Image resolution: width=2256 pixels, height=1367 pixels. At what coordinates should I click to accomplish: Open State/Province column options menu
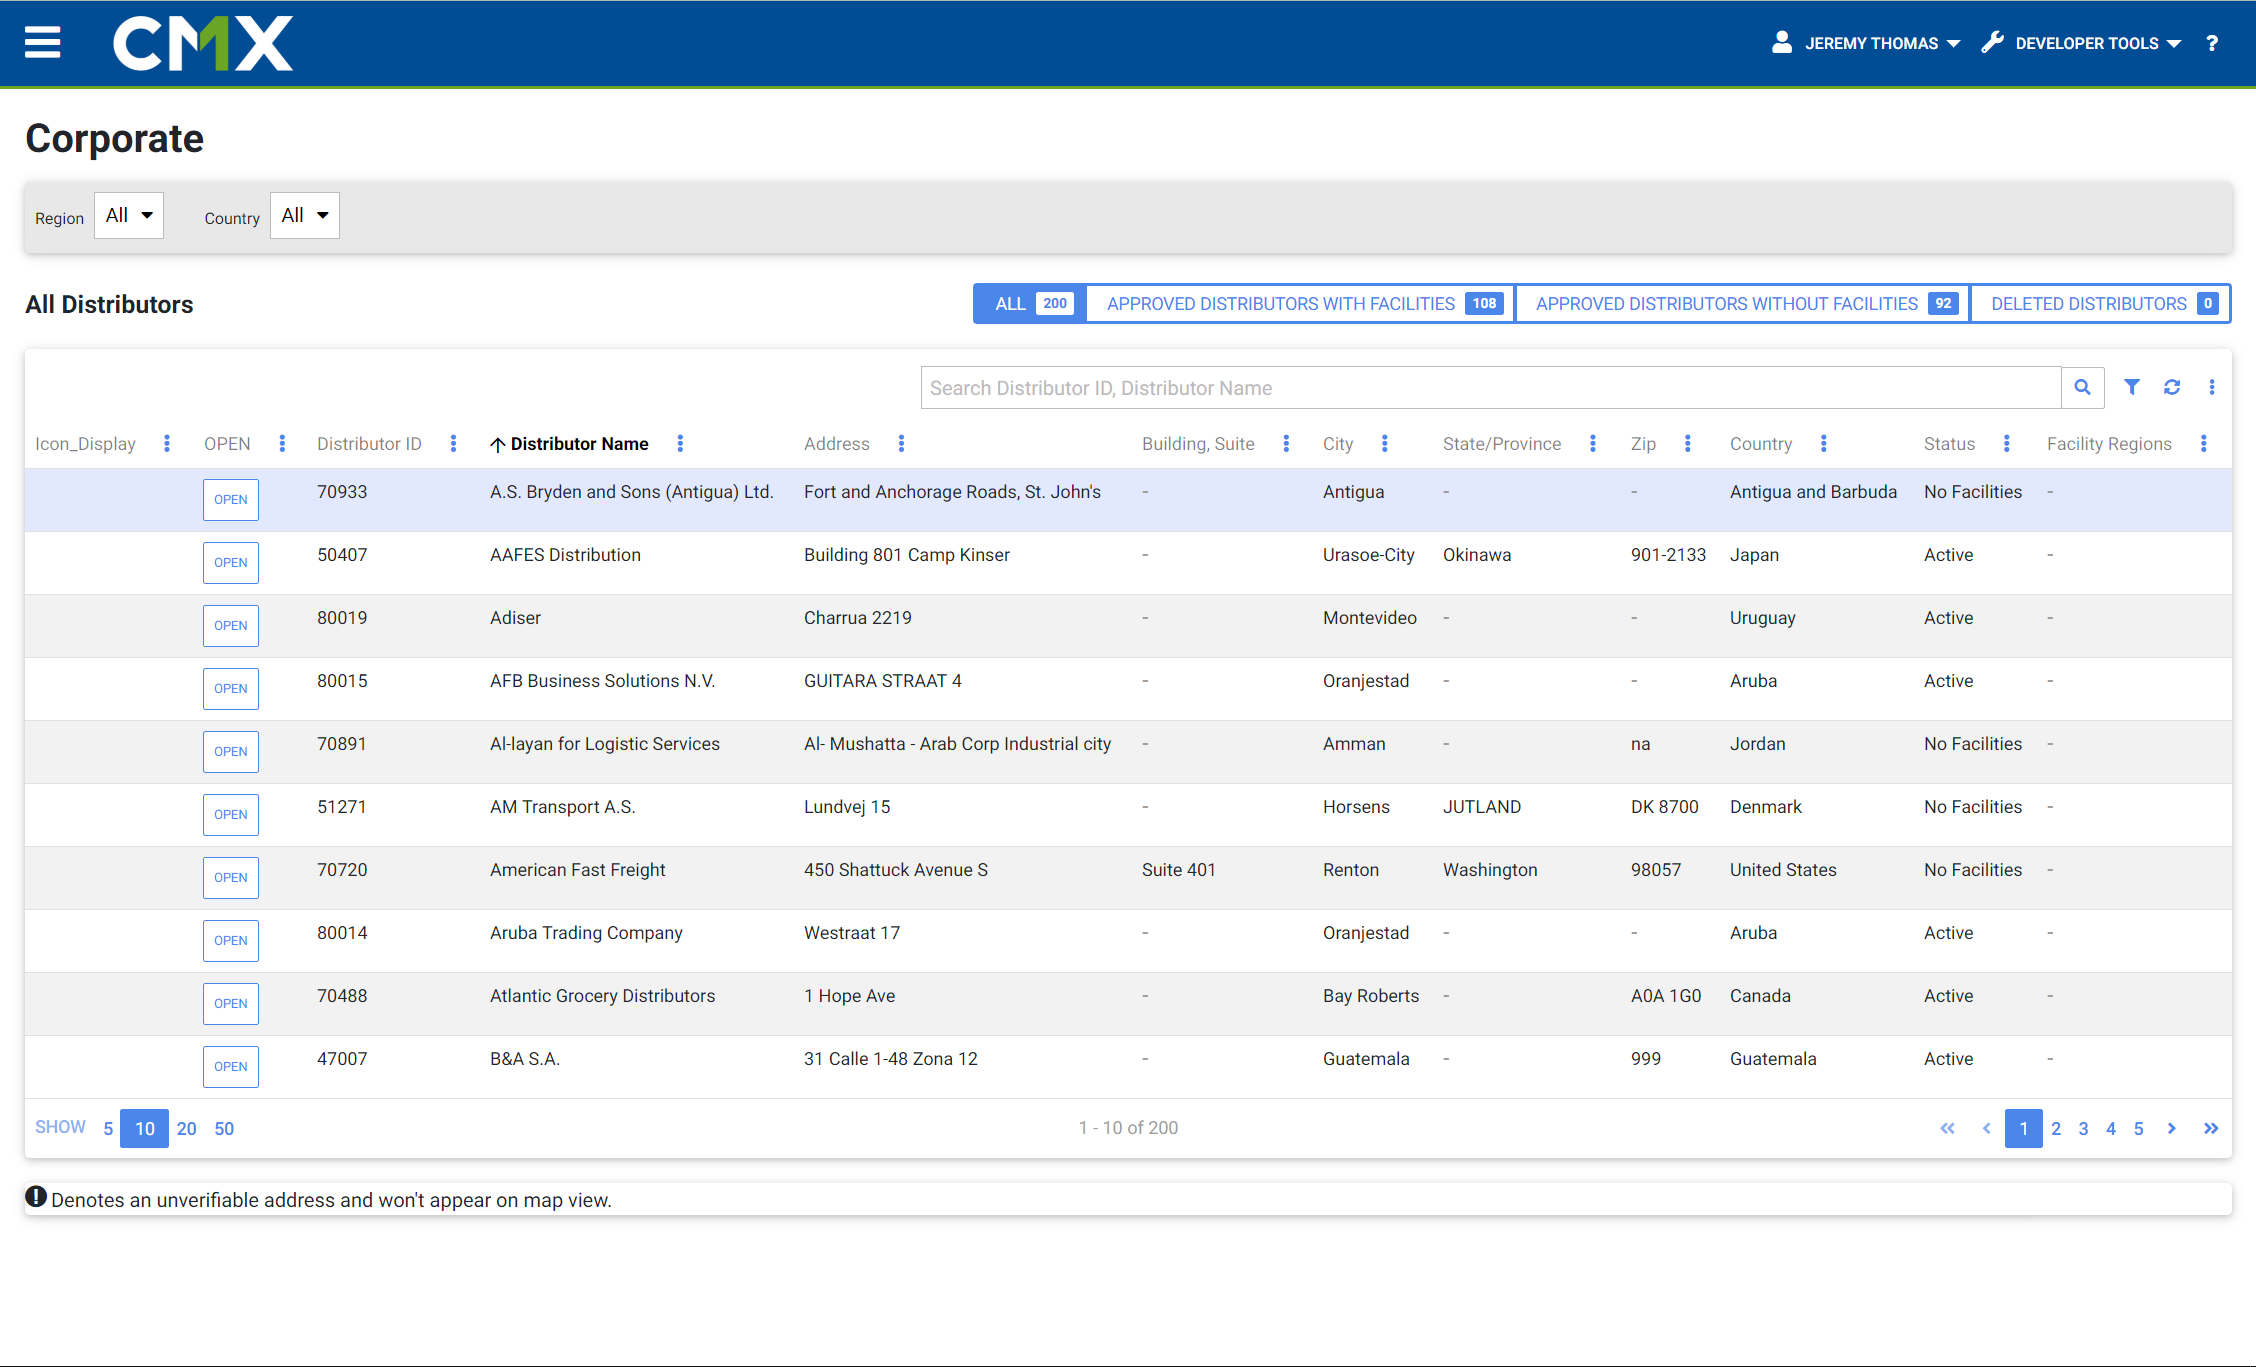pos(1593,444)
